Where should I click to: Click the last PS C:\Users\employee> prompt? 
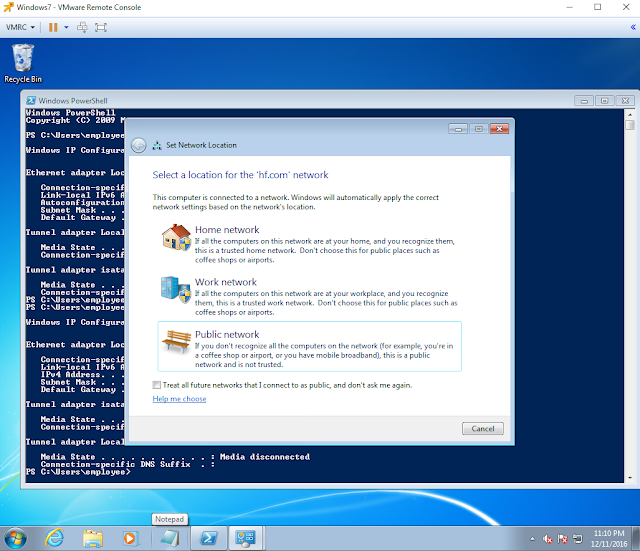78,472
